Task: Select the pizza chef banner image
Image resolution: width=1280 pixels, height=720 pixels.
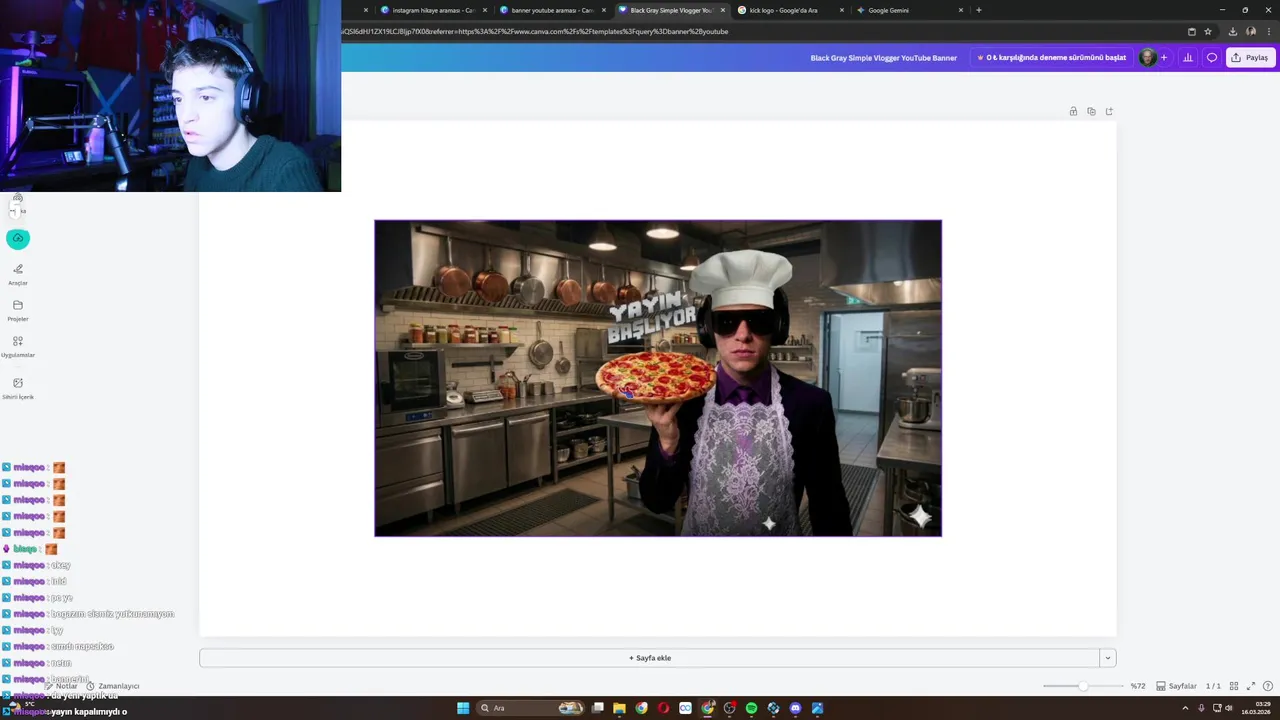Action: click(x=658, y=378)
